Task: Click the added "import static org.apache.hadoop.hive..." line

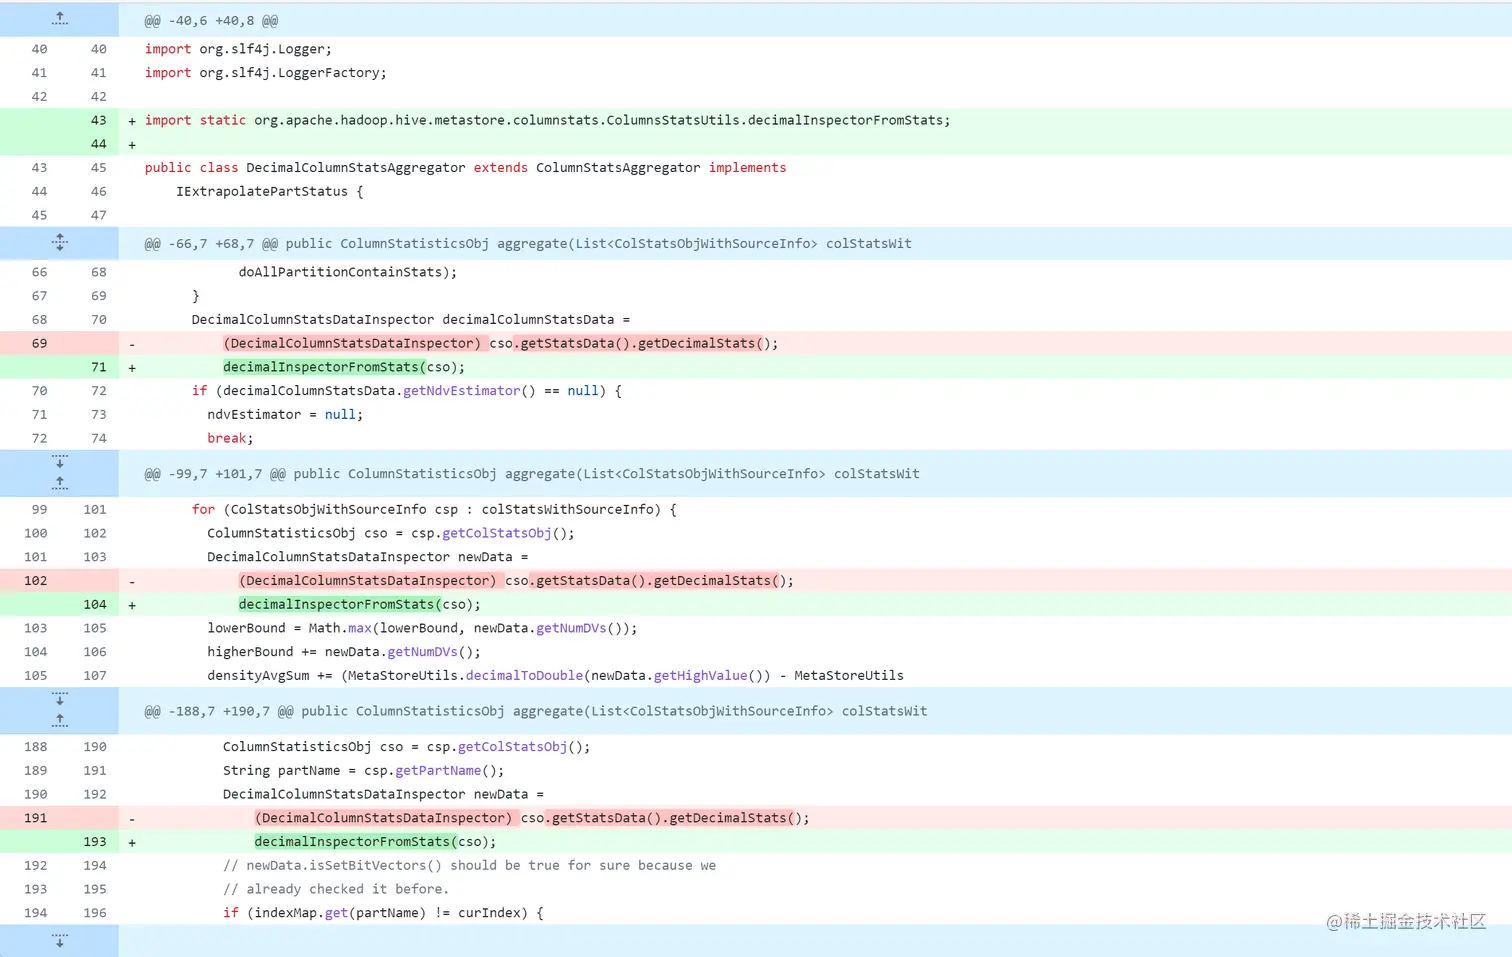Action: point(547,120)
